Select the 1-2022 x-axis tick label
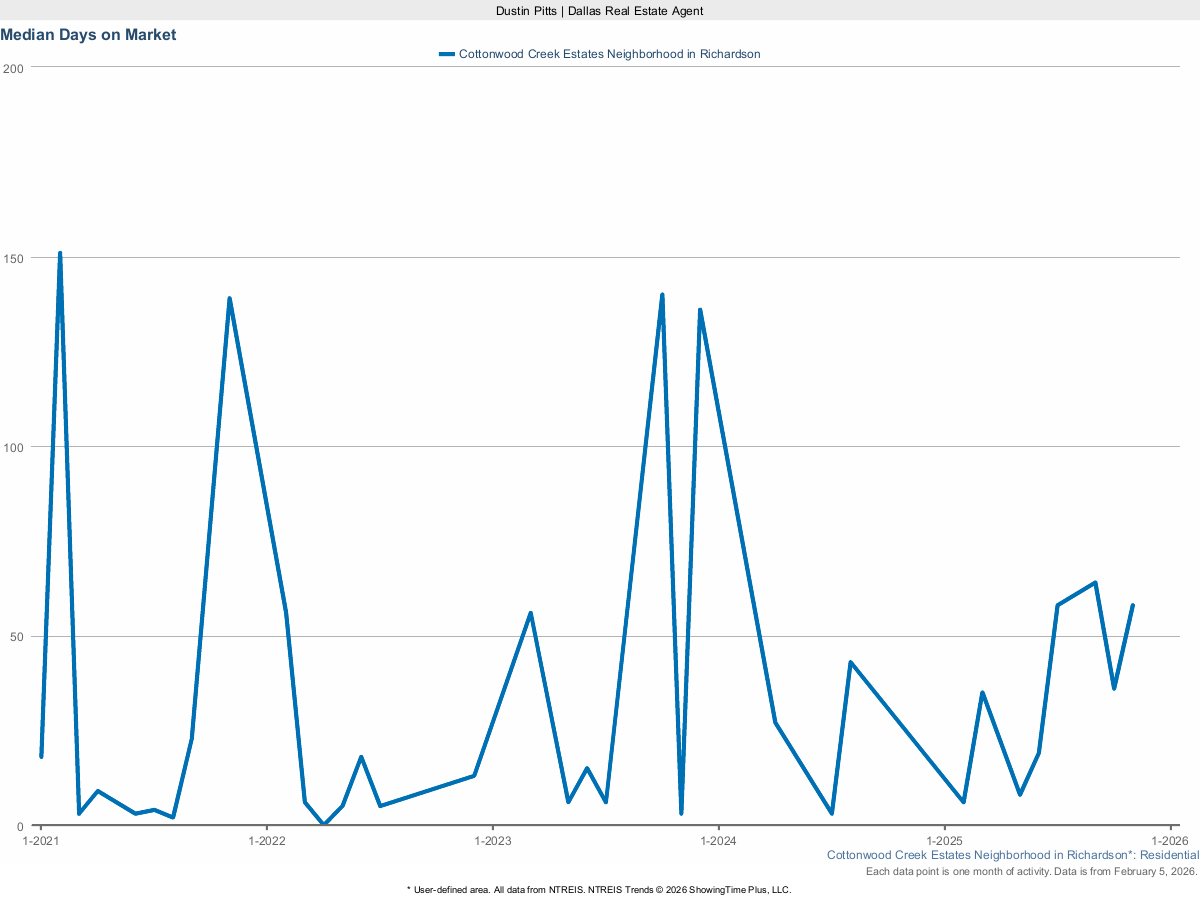The image size is (1200, 900). pos(266,841)
